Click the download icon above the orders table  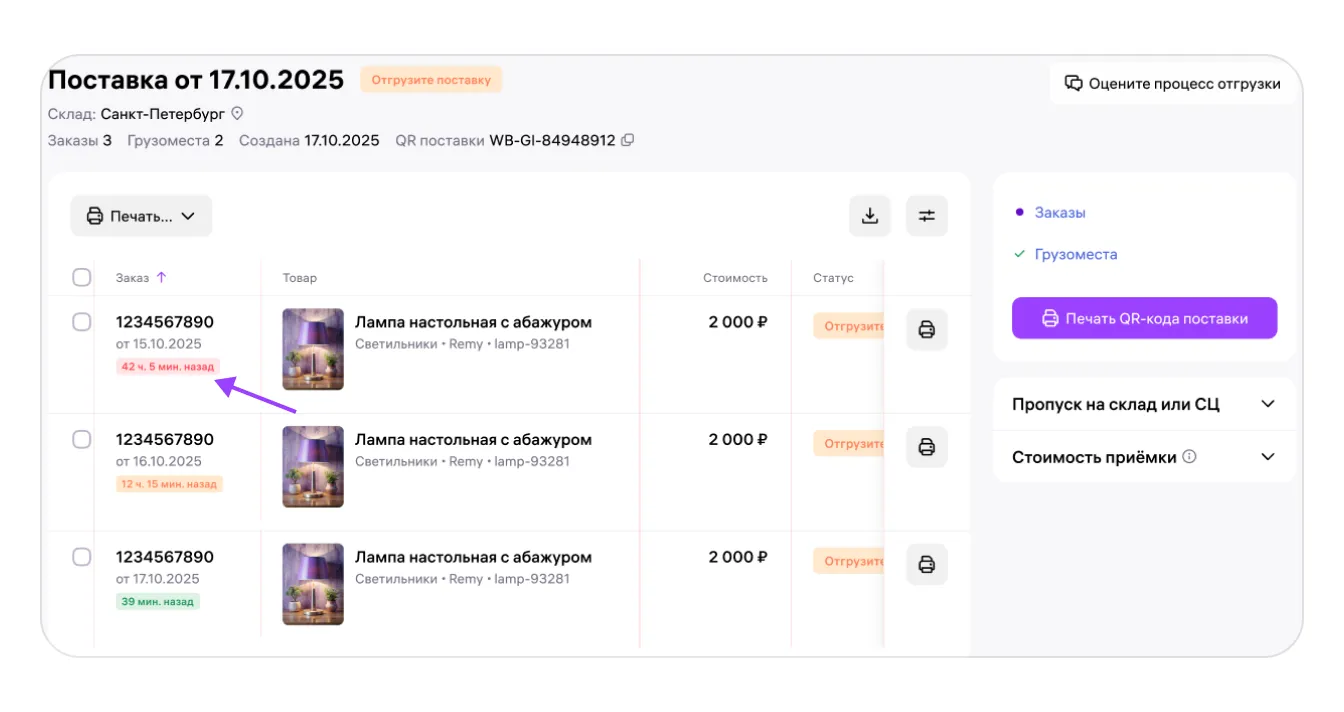[x=869, y=216]
